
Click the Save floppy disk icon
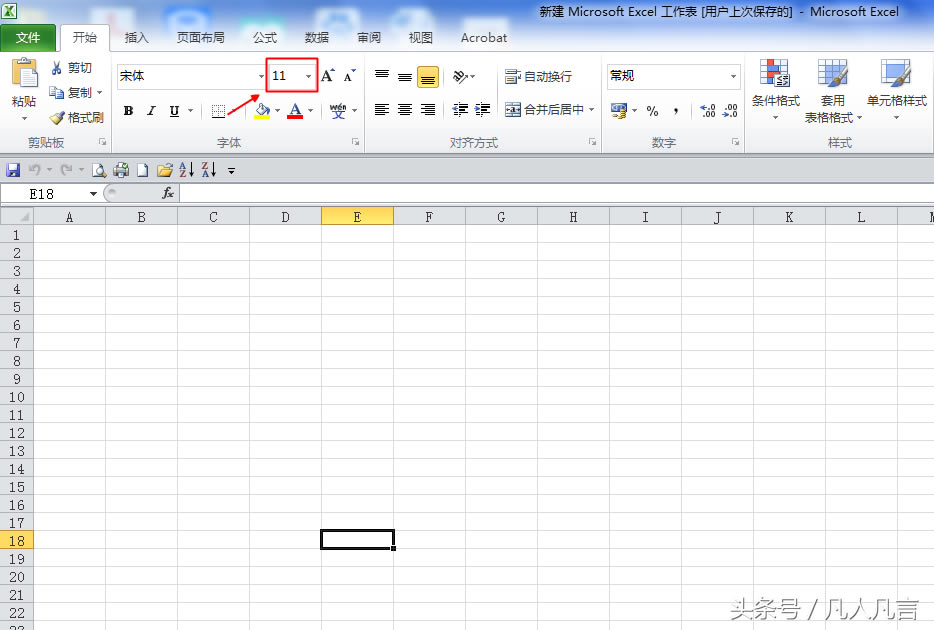[13, 170]
